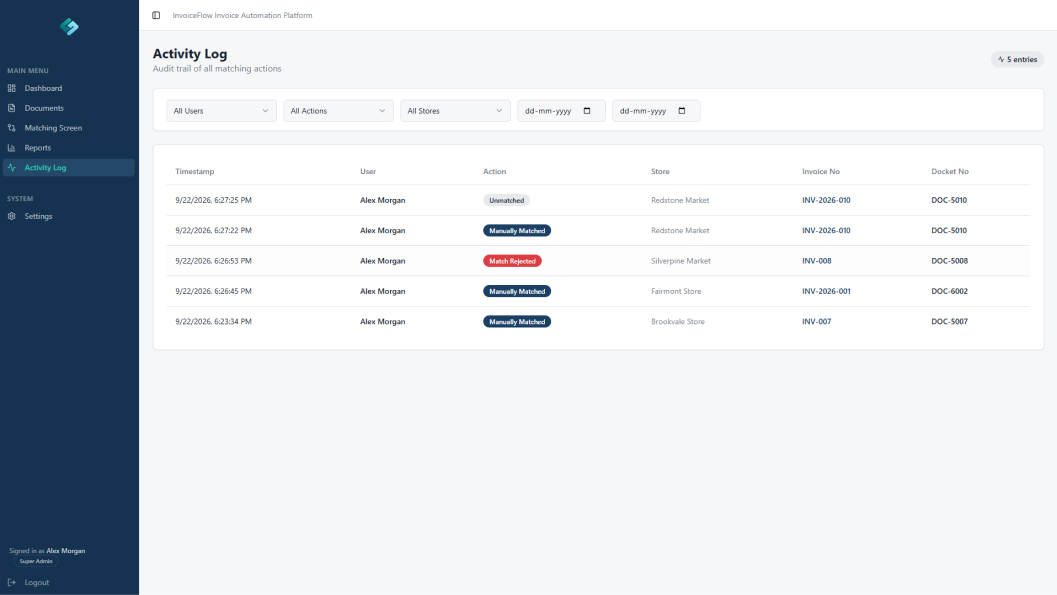The image size is (1057, 595).
Task: Open the first date calendar picker icon
Action: tap(587, 111)
